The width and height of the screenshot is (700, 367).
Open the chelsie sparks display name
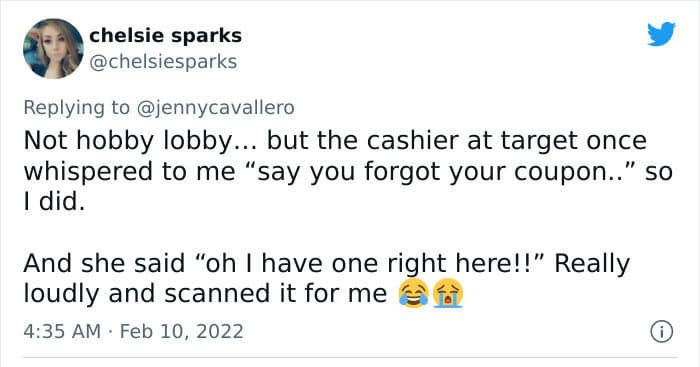[x=165, y=36]
